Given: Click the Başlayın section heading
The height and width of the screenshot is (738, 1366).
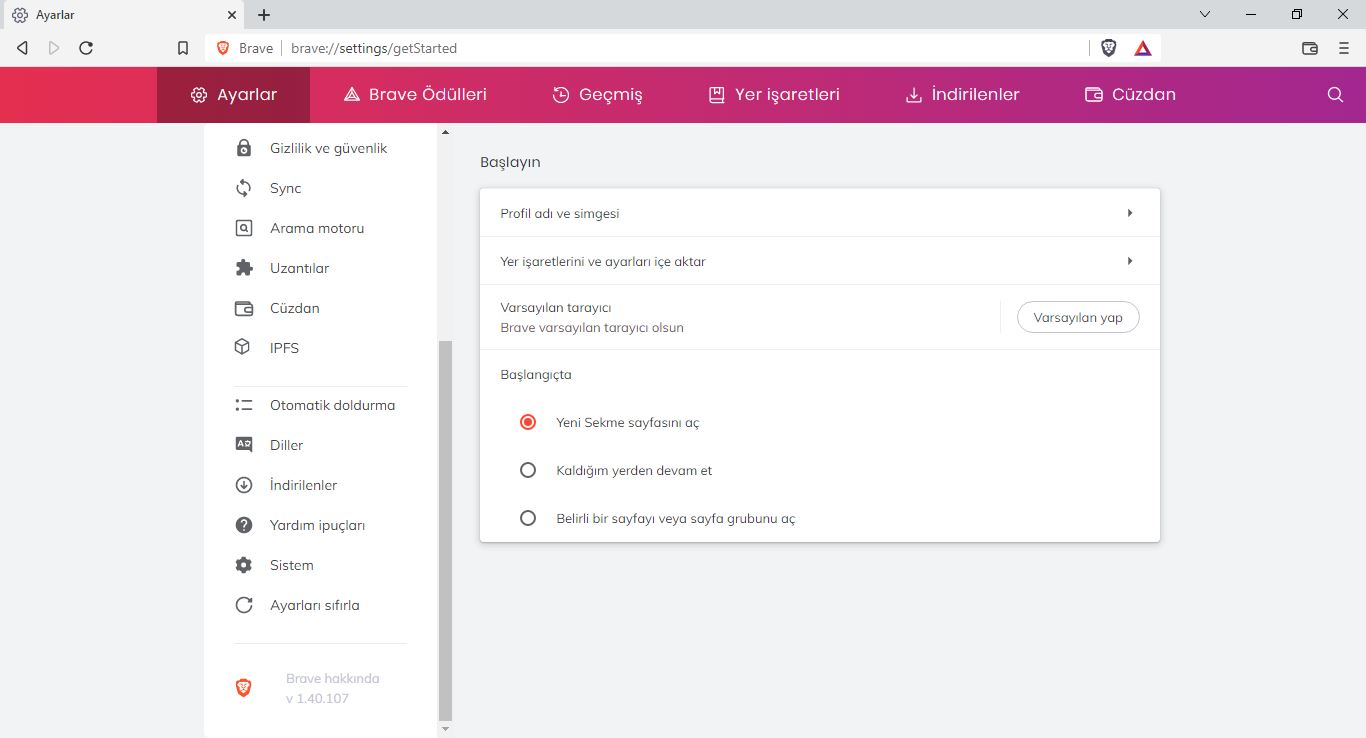Looking at the screenshot, I should click(510, 162).
